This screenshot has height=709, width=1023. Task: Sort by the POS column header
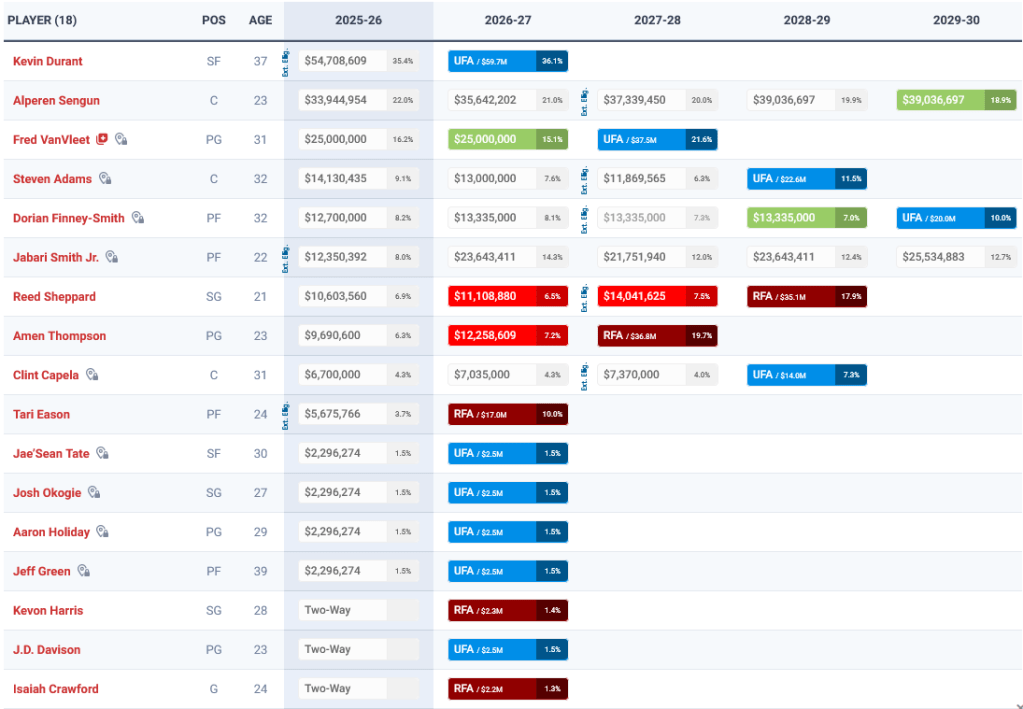[x=213, y=20]
